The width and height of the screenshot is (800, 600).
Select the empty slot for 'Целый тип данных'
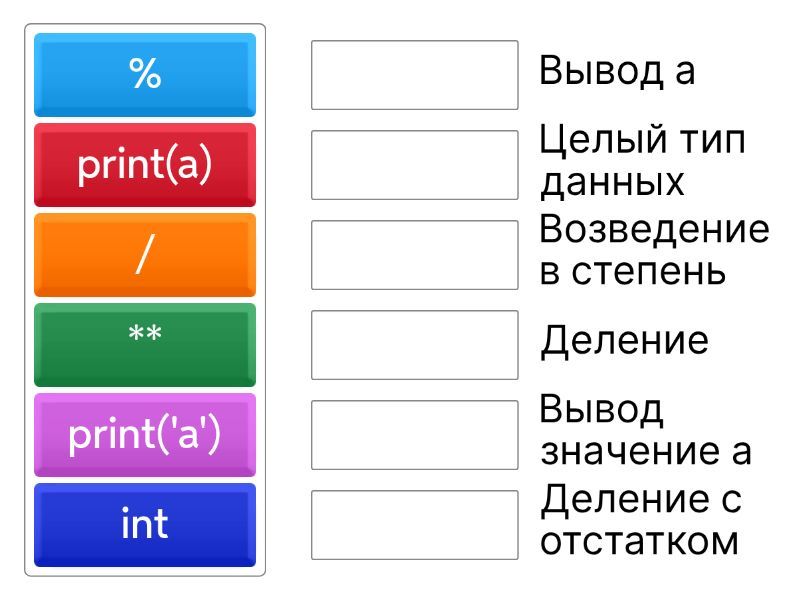pyautogui.click(x=414, y=165)
